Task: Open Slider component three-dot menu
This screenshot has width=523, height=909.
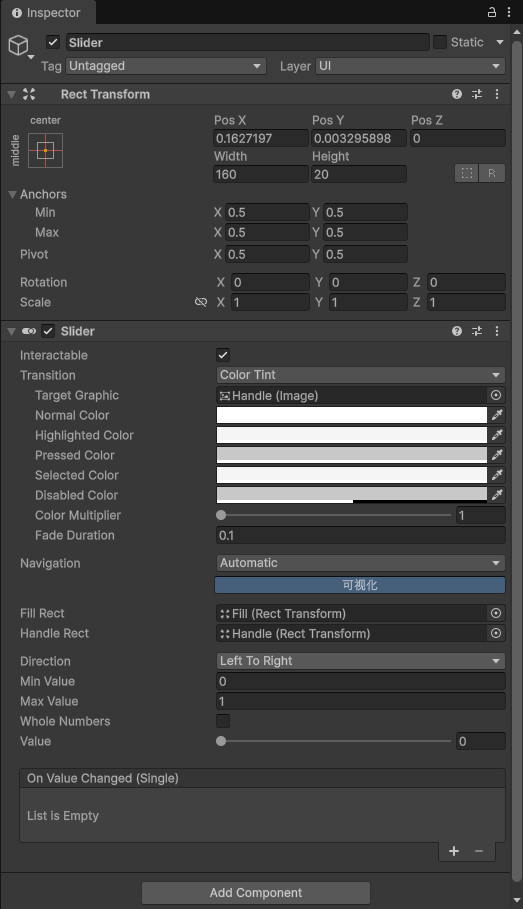Action: [x=497, y=331]
